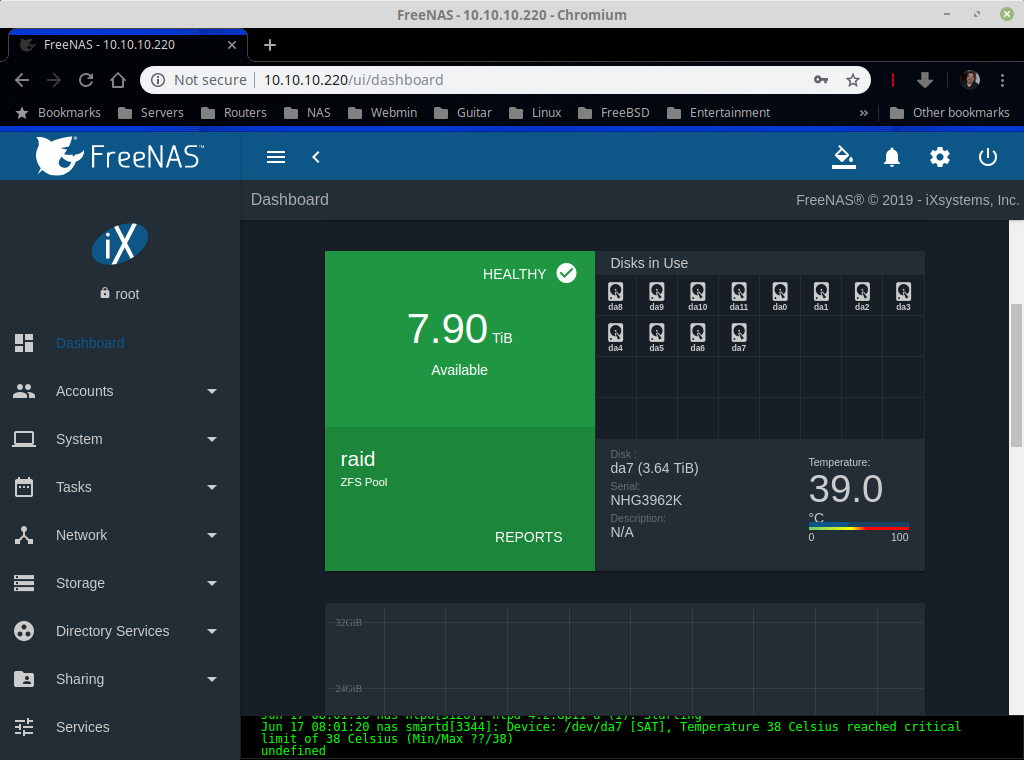Select disk da7 icon
1024x760 pixels.
[739, 337]
